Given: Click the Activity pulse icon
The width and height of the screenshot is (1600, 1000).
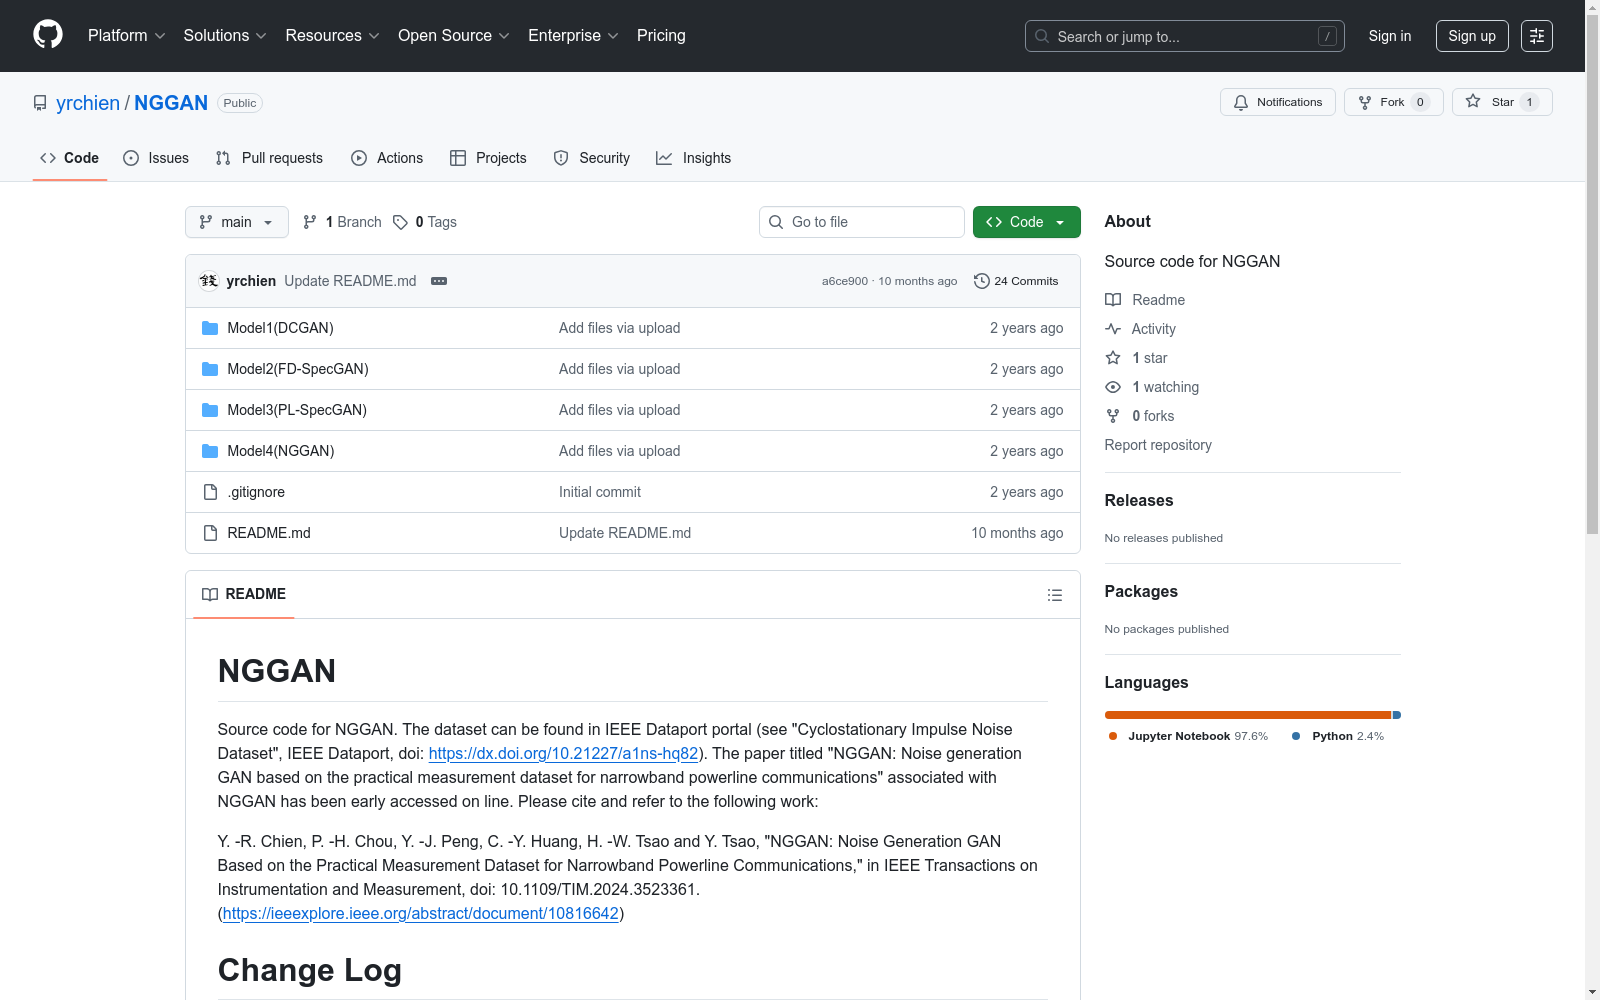Looking at the screenshot, I should (1113, 329).
